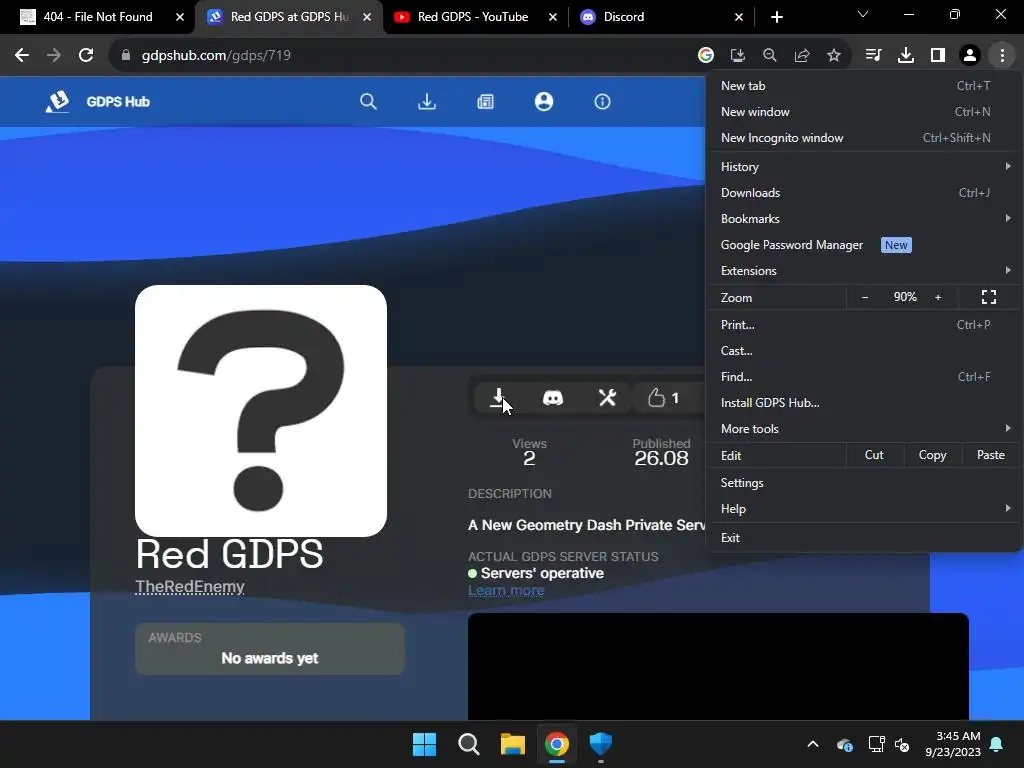
Task: Select New tab from Chrome menu
Action: [x=865, y=86]
